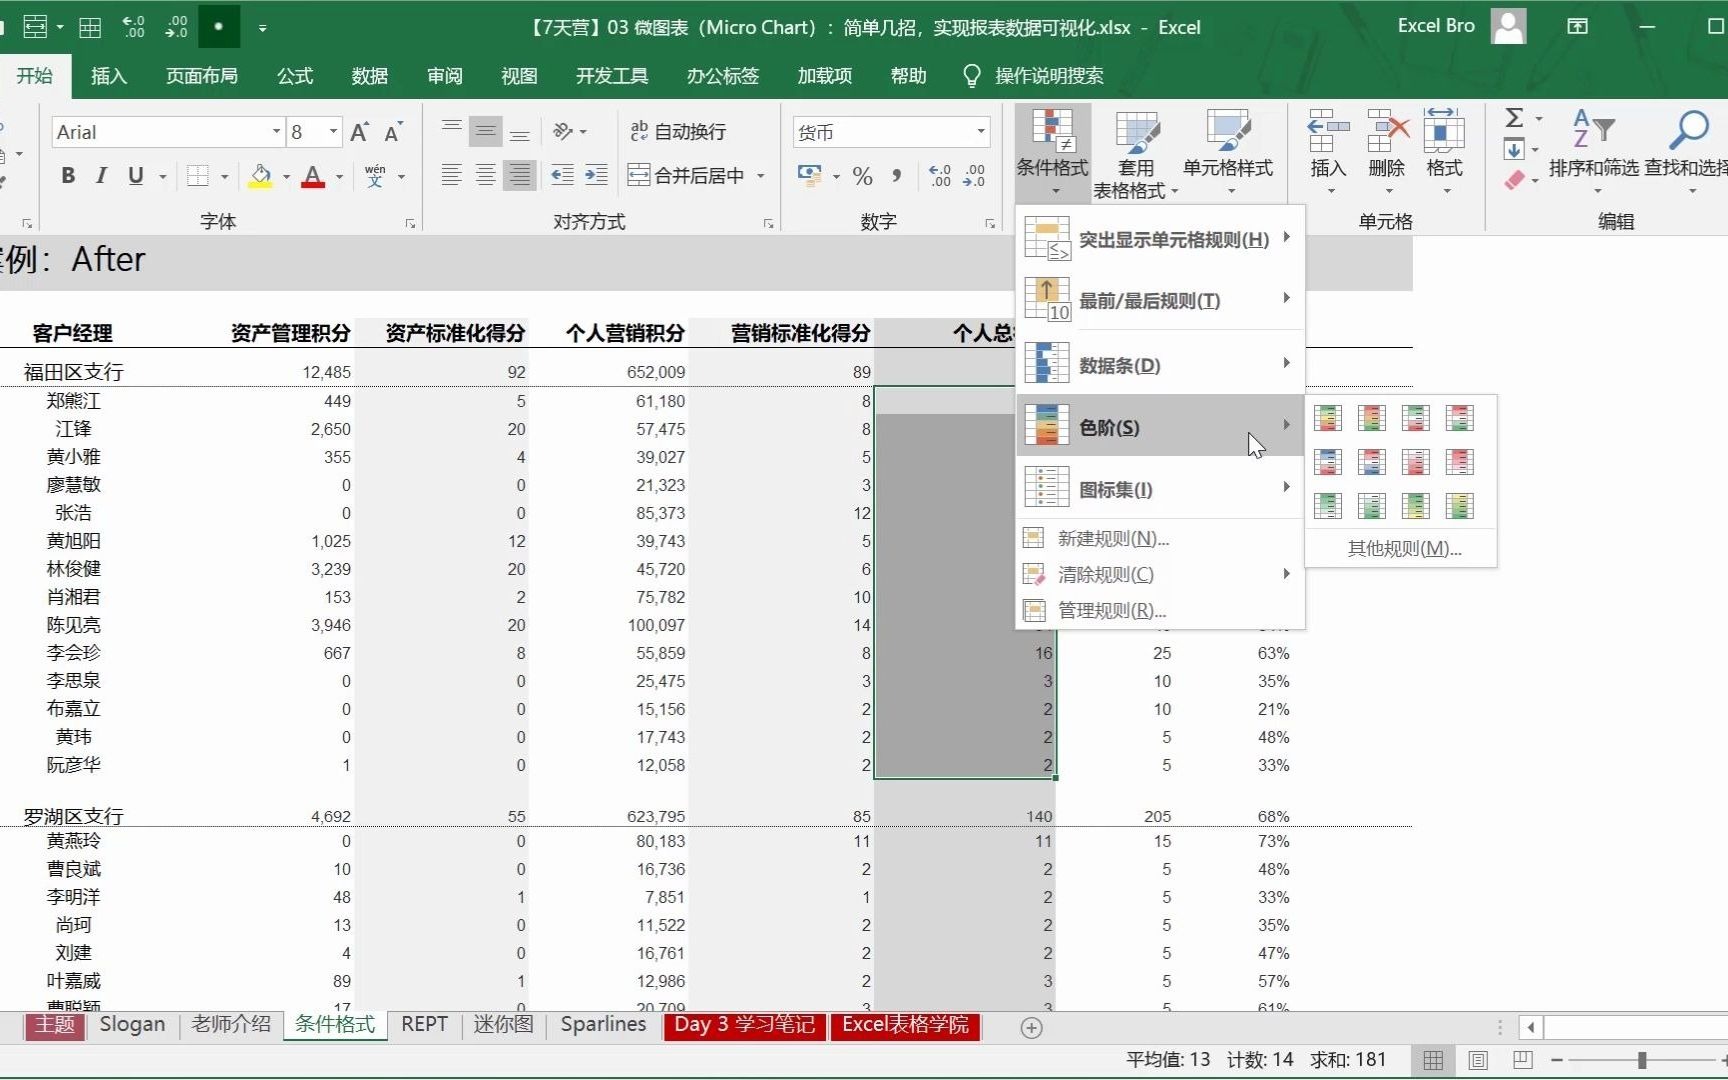Image resolution: width=1728 pixels, height=1080 pixels.
Task: Toggle center horizontal alignment
Action: tap(486, 175)
